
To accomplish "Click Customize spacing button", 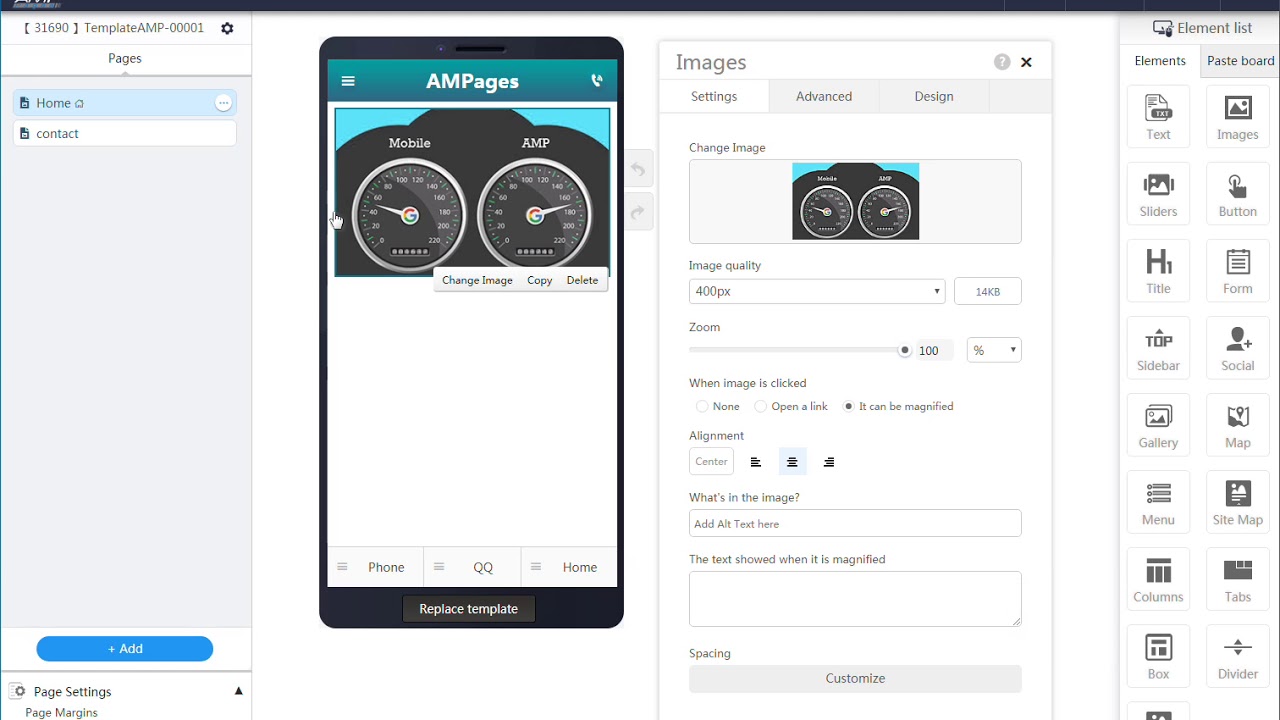I will [855, 678].
